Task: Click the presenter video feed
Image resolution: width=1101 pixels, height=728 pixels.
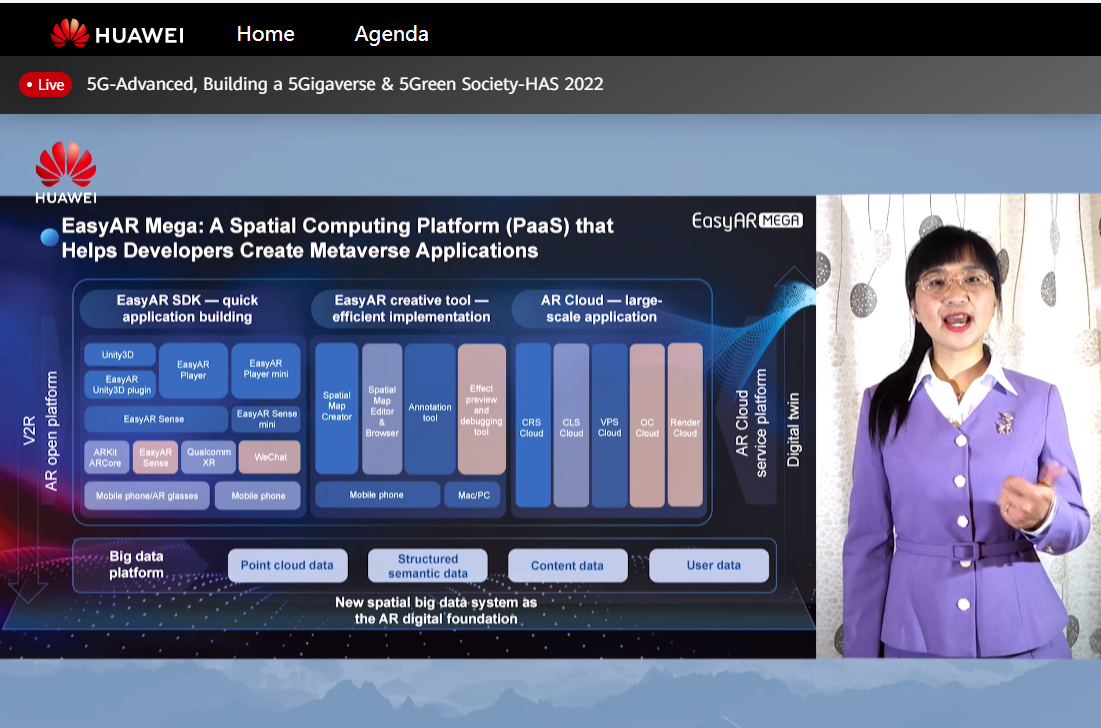Action: click(x=958, y=427)
